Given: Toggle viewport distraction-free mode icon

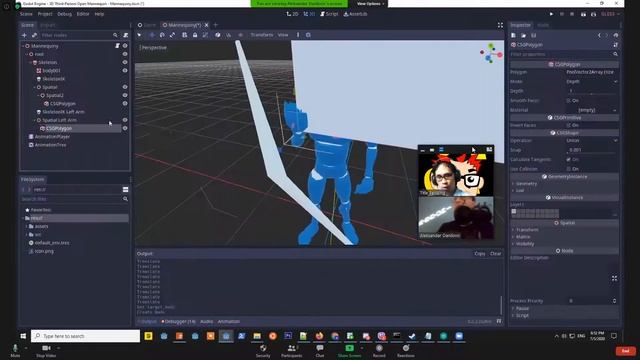Looking at the screenshot, I should coord(500,25).
